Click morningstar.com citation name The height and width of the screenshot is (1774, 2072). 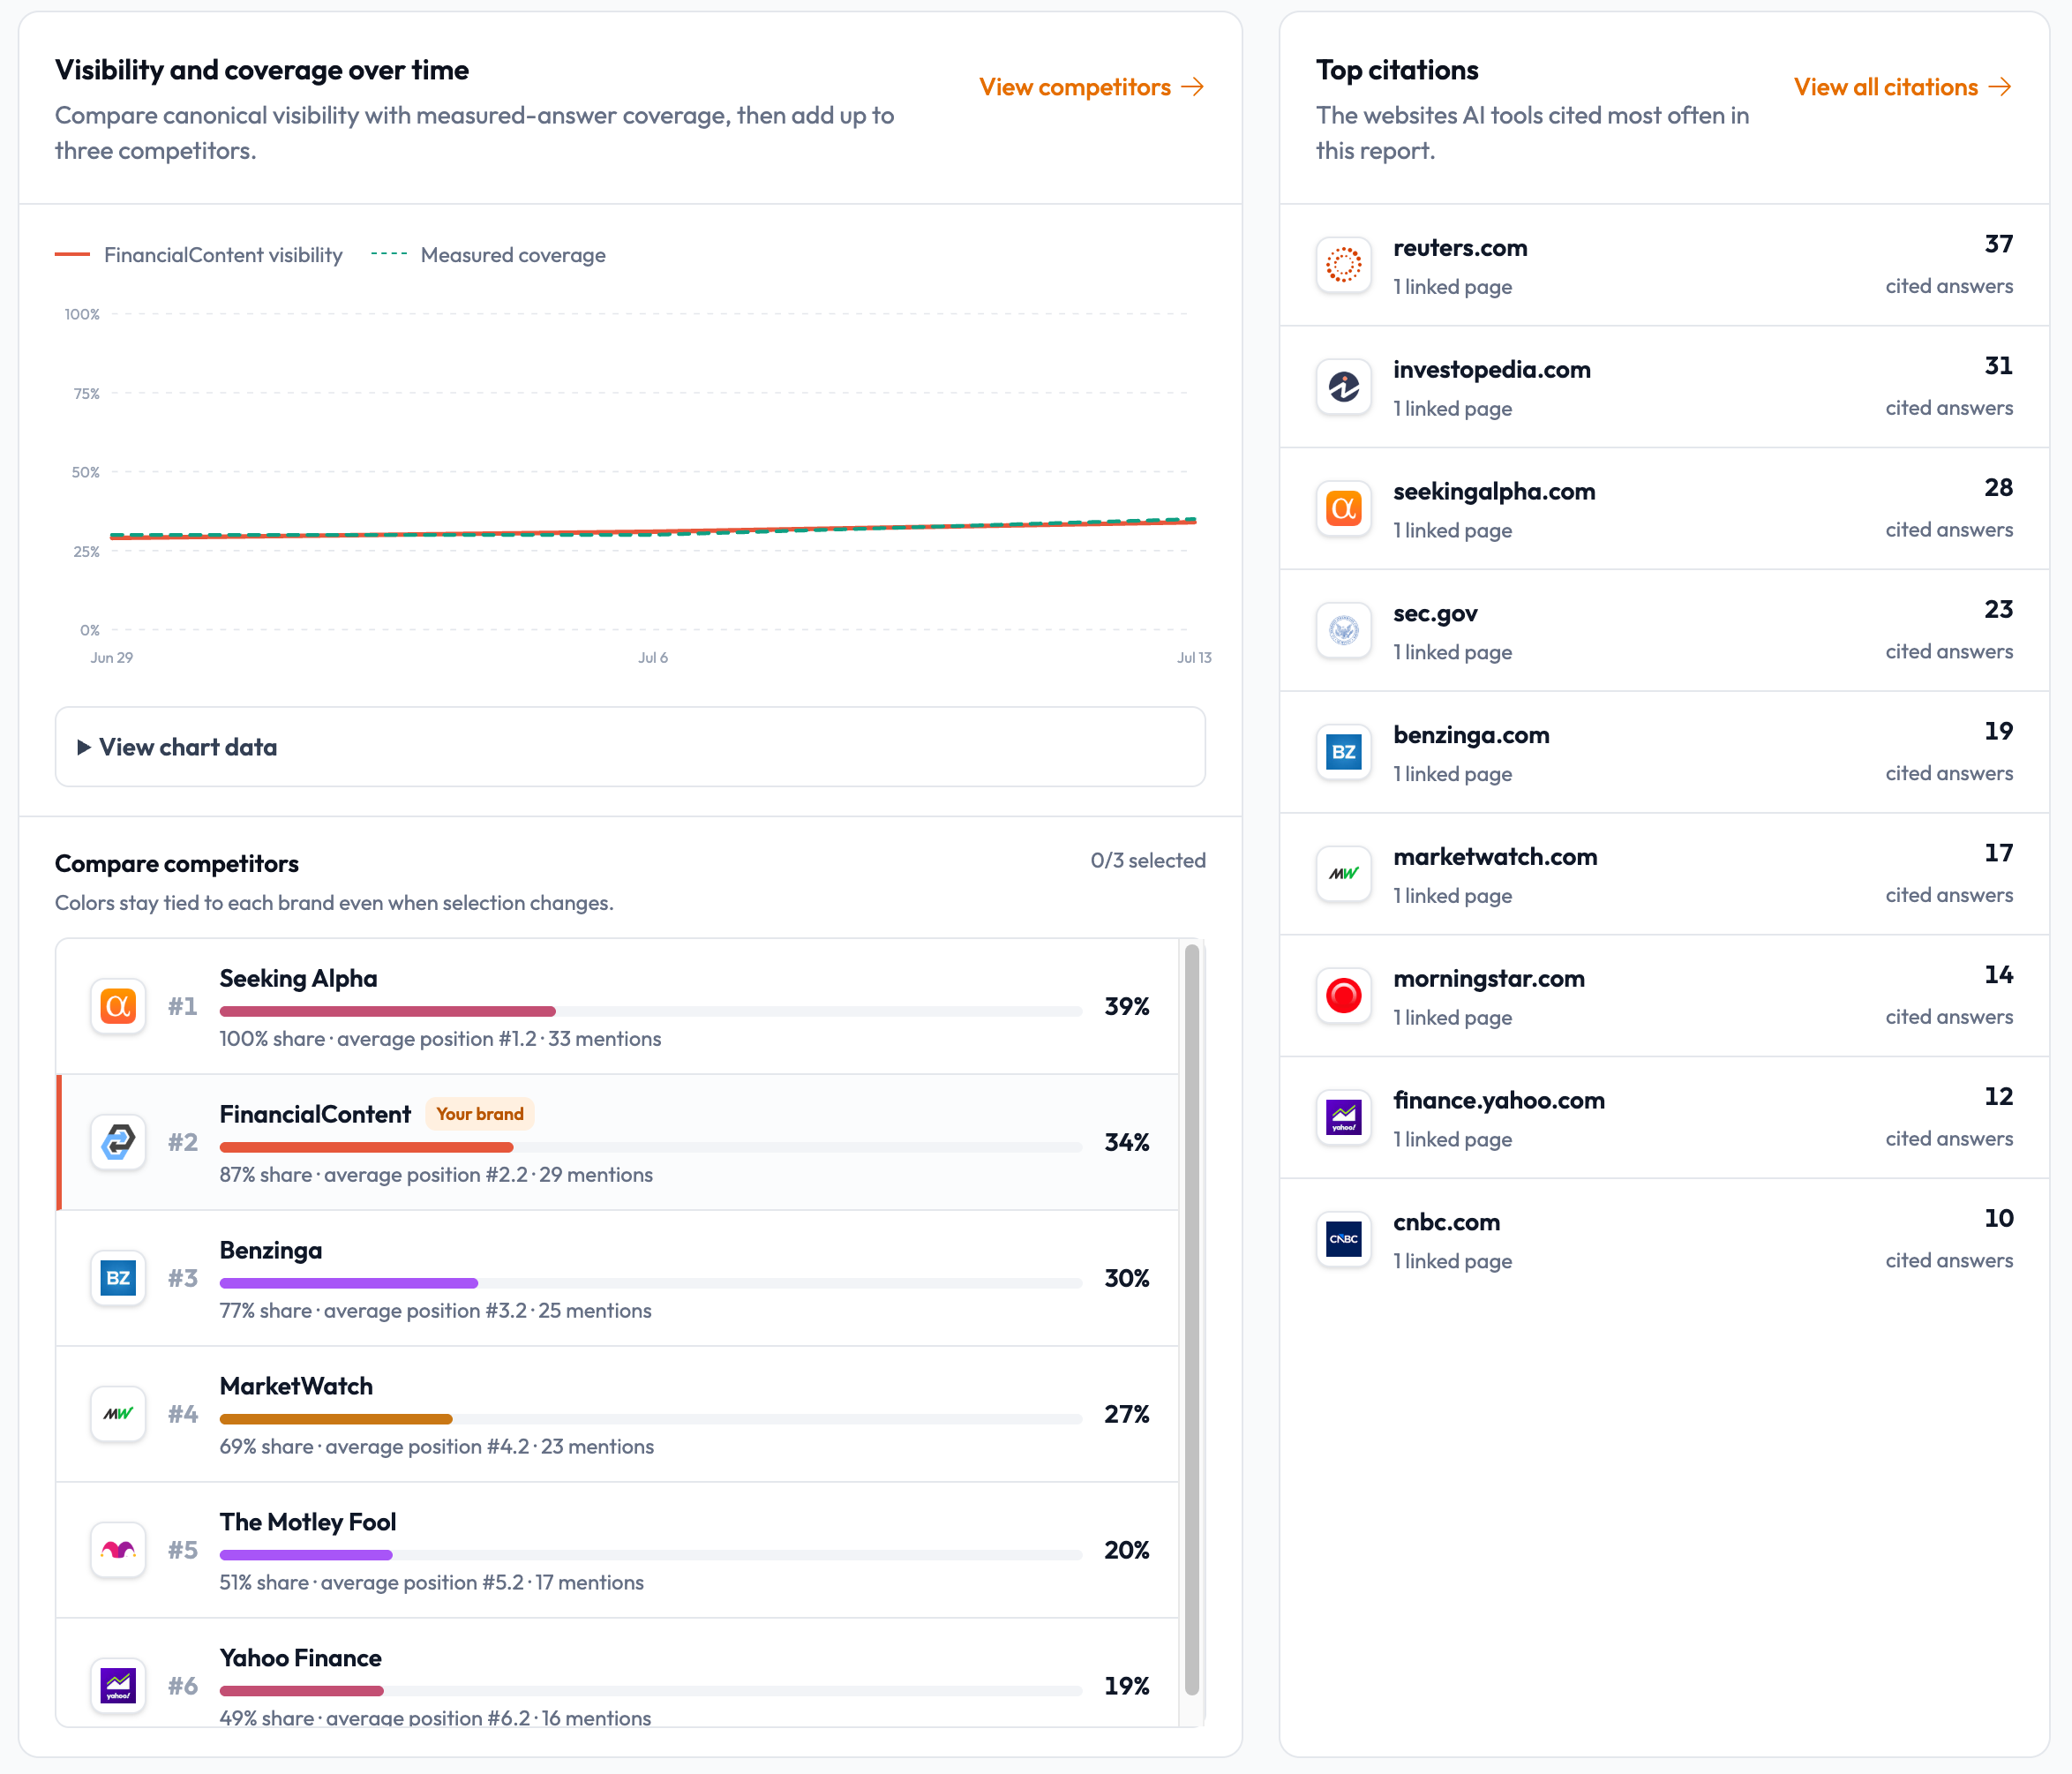[x=1489, y=979]
